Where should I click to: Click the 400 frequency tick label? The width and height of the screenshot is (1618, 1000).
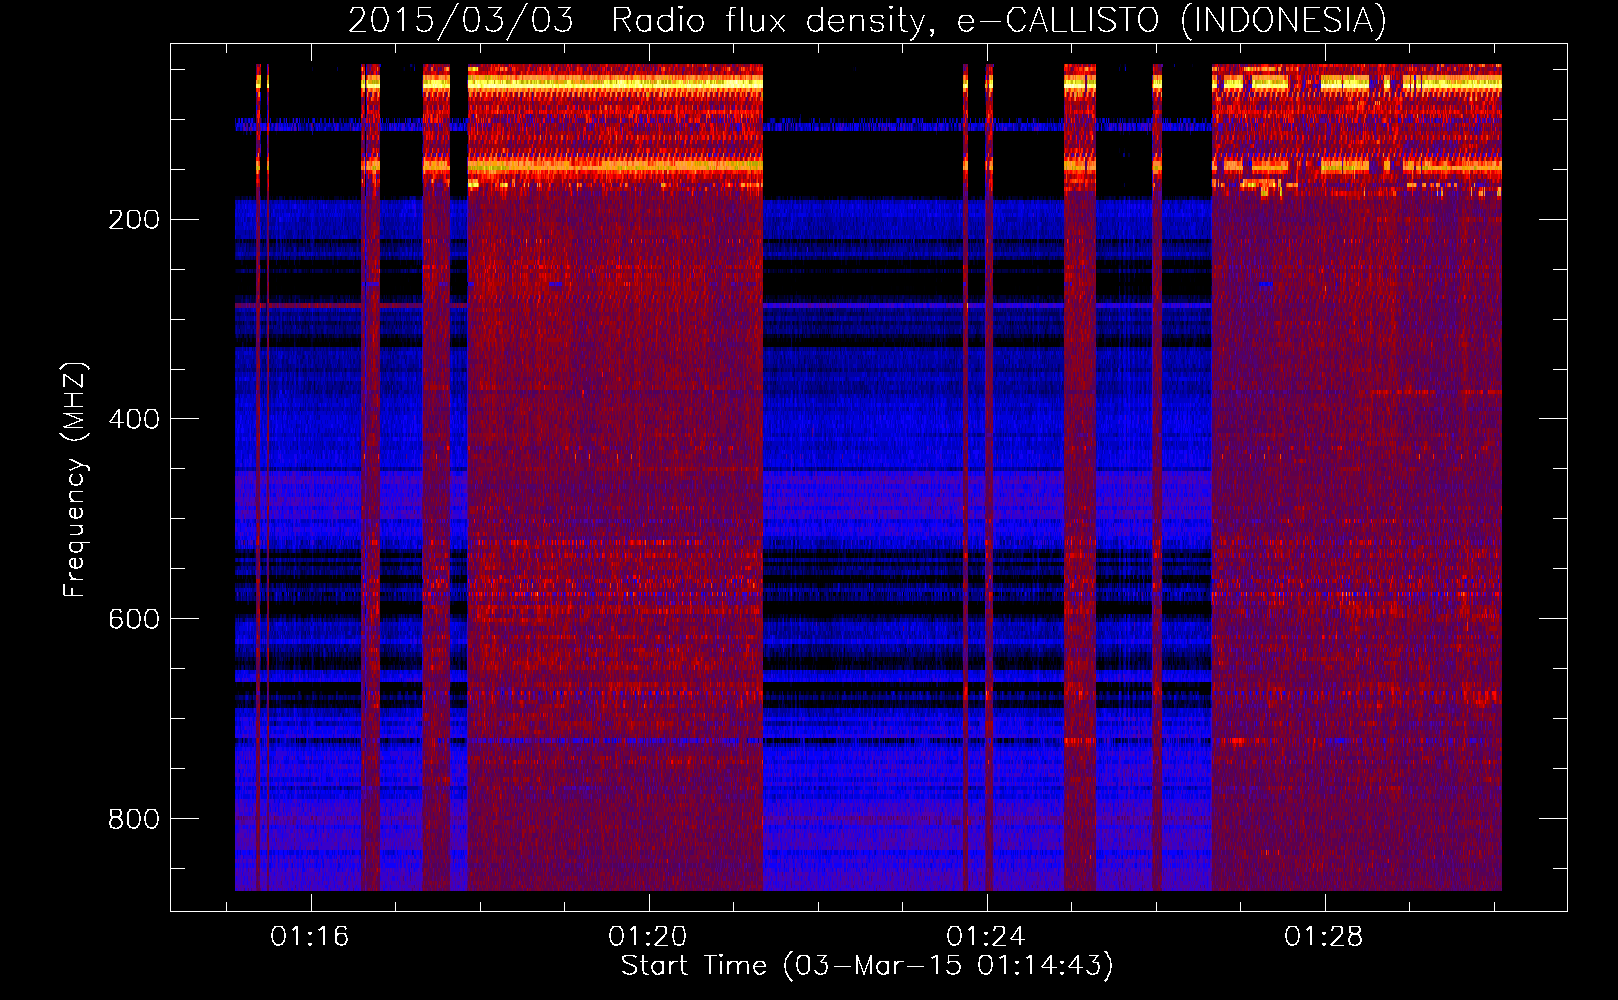tap(134, 419)
